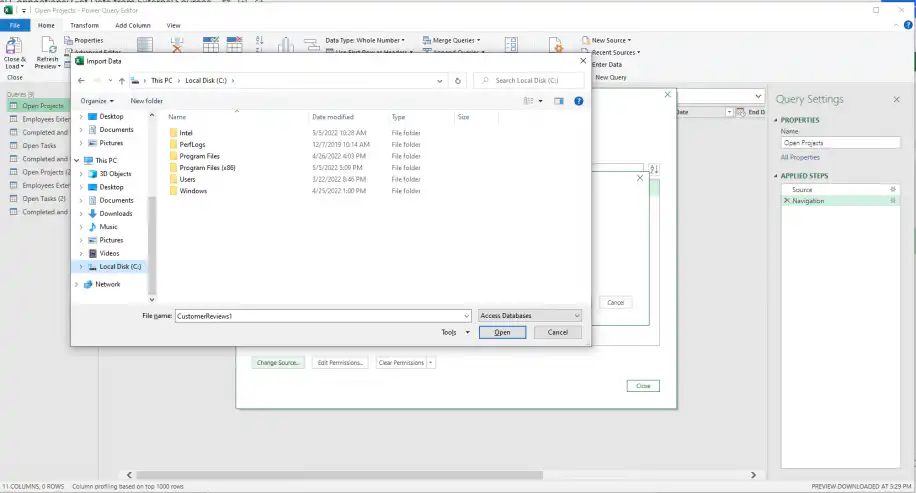Click Close & Load icon in ribbon
Image resolution: width=916 pixels, height=493 pixels.
click(x=13, y=46)
